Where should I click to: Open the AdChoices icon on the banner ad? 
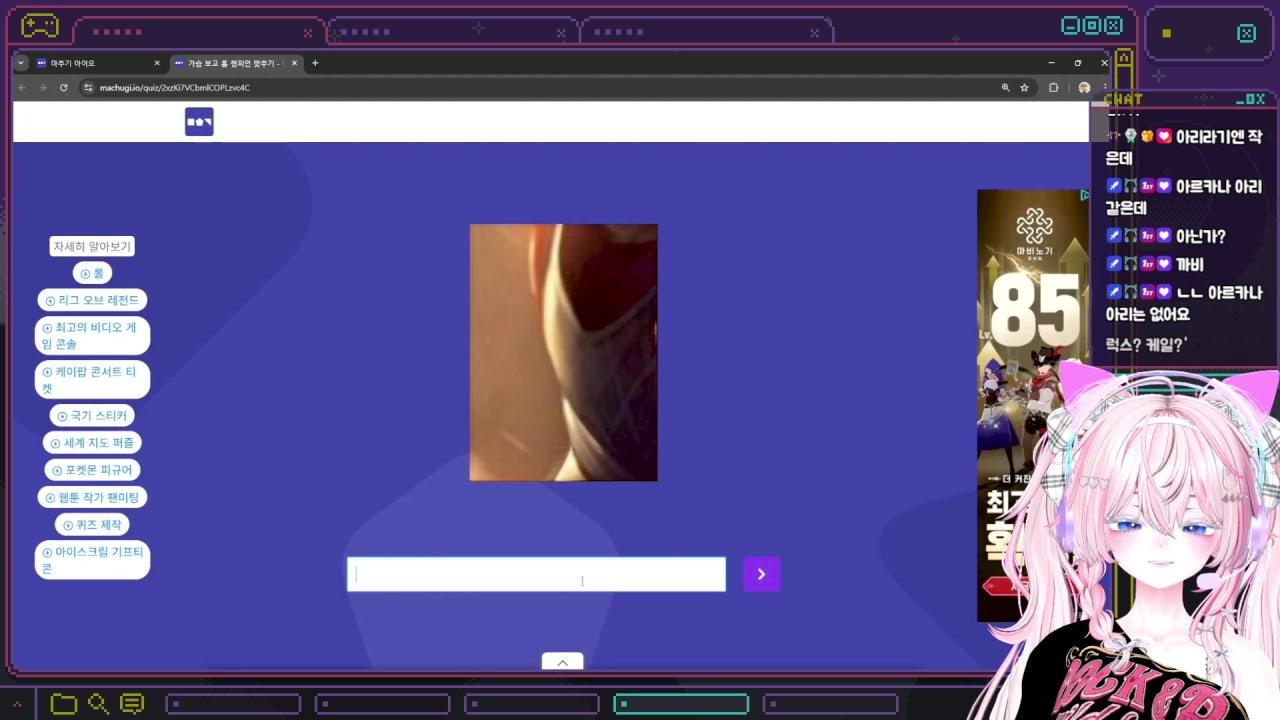point(1084,195)
